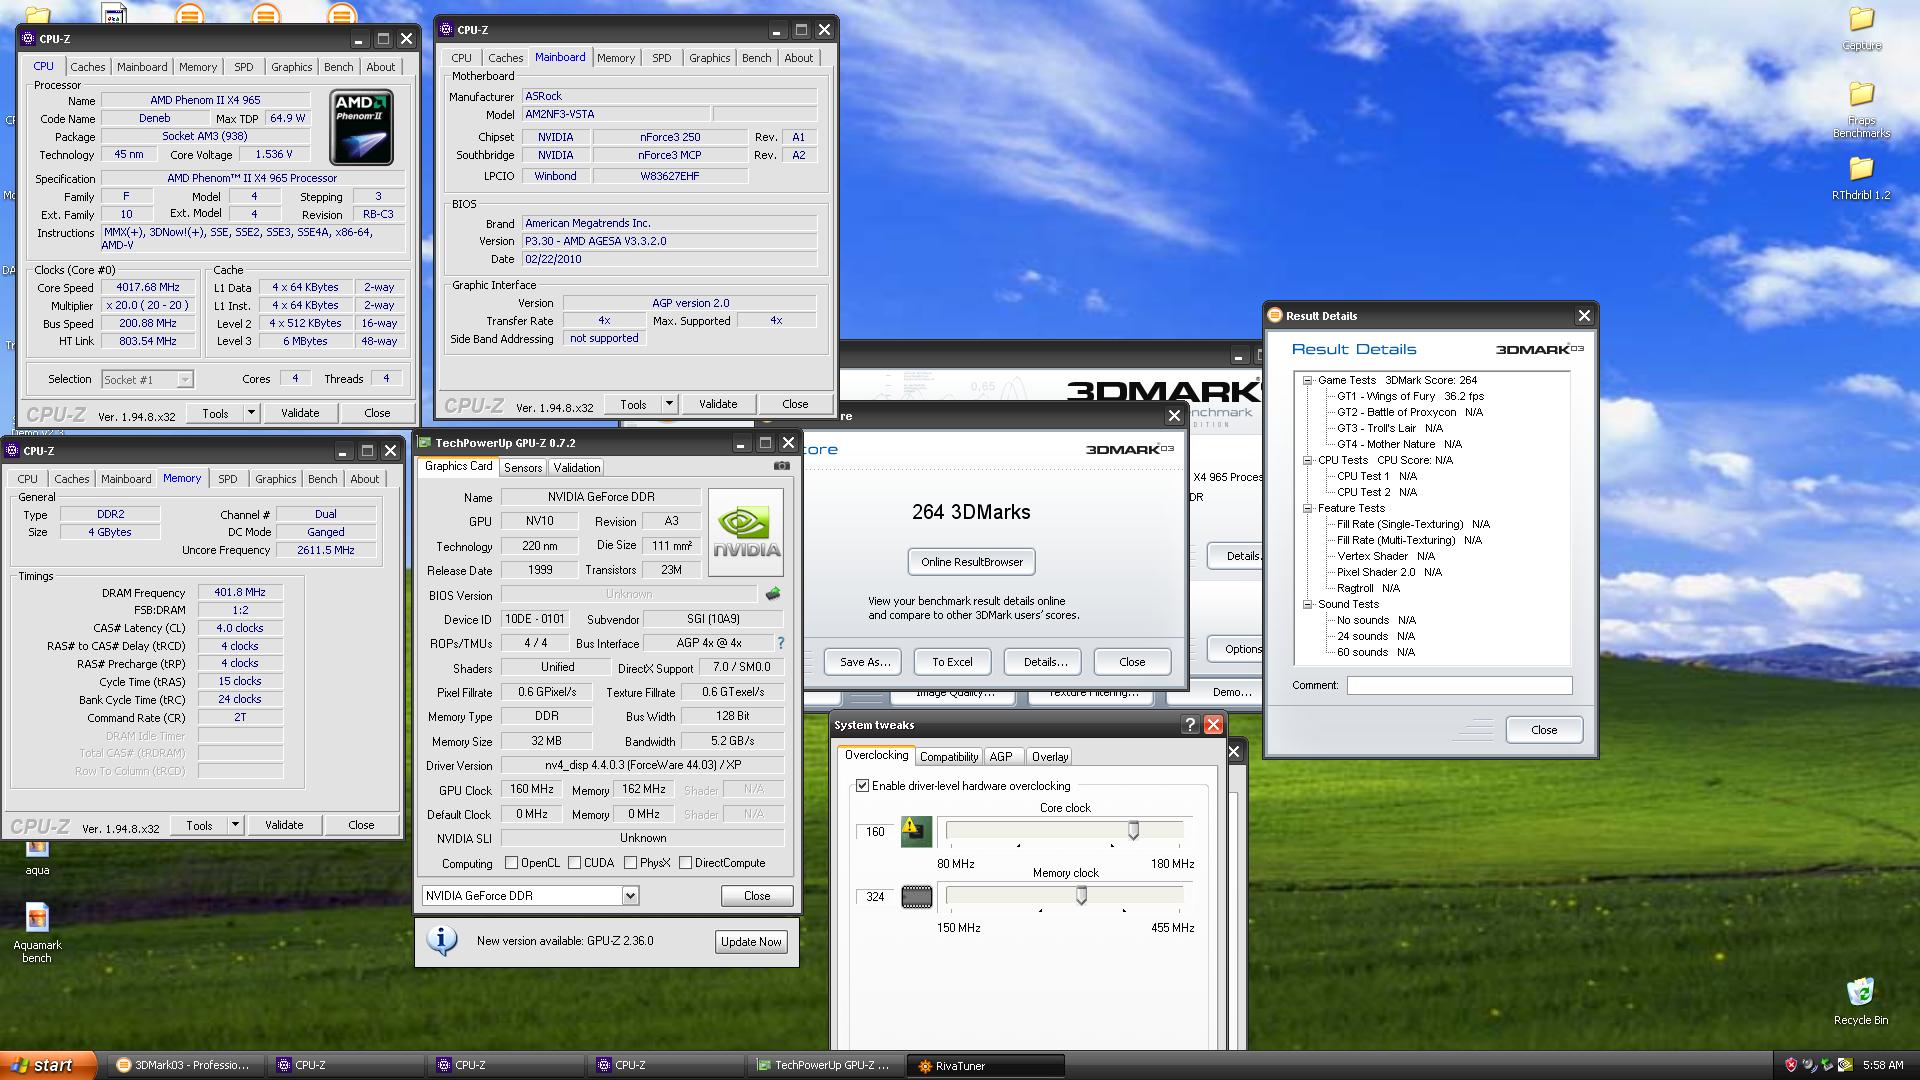Viewport: 1920px width, 1080px height.
Task: Click the System tweaks help question button
Action: pos(1190,725)
